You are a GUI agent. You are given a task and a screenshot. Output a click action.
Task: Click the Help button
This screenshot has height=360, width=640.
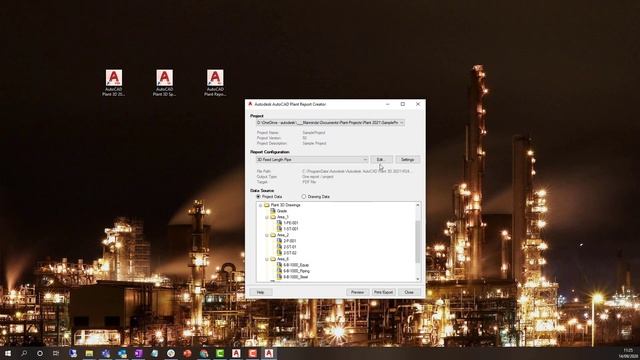click(260, 292)
